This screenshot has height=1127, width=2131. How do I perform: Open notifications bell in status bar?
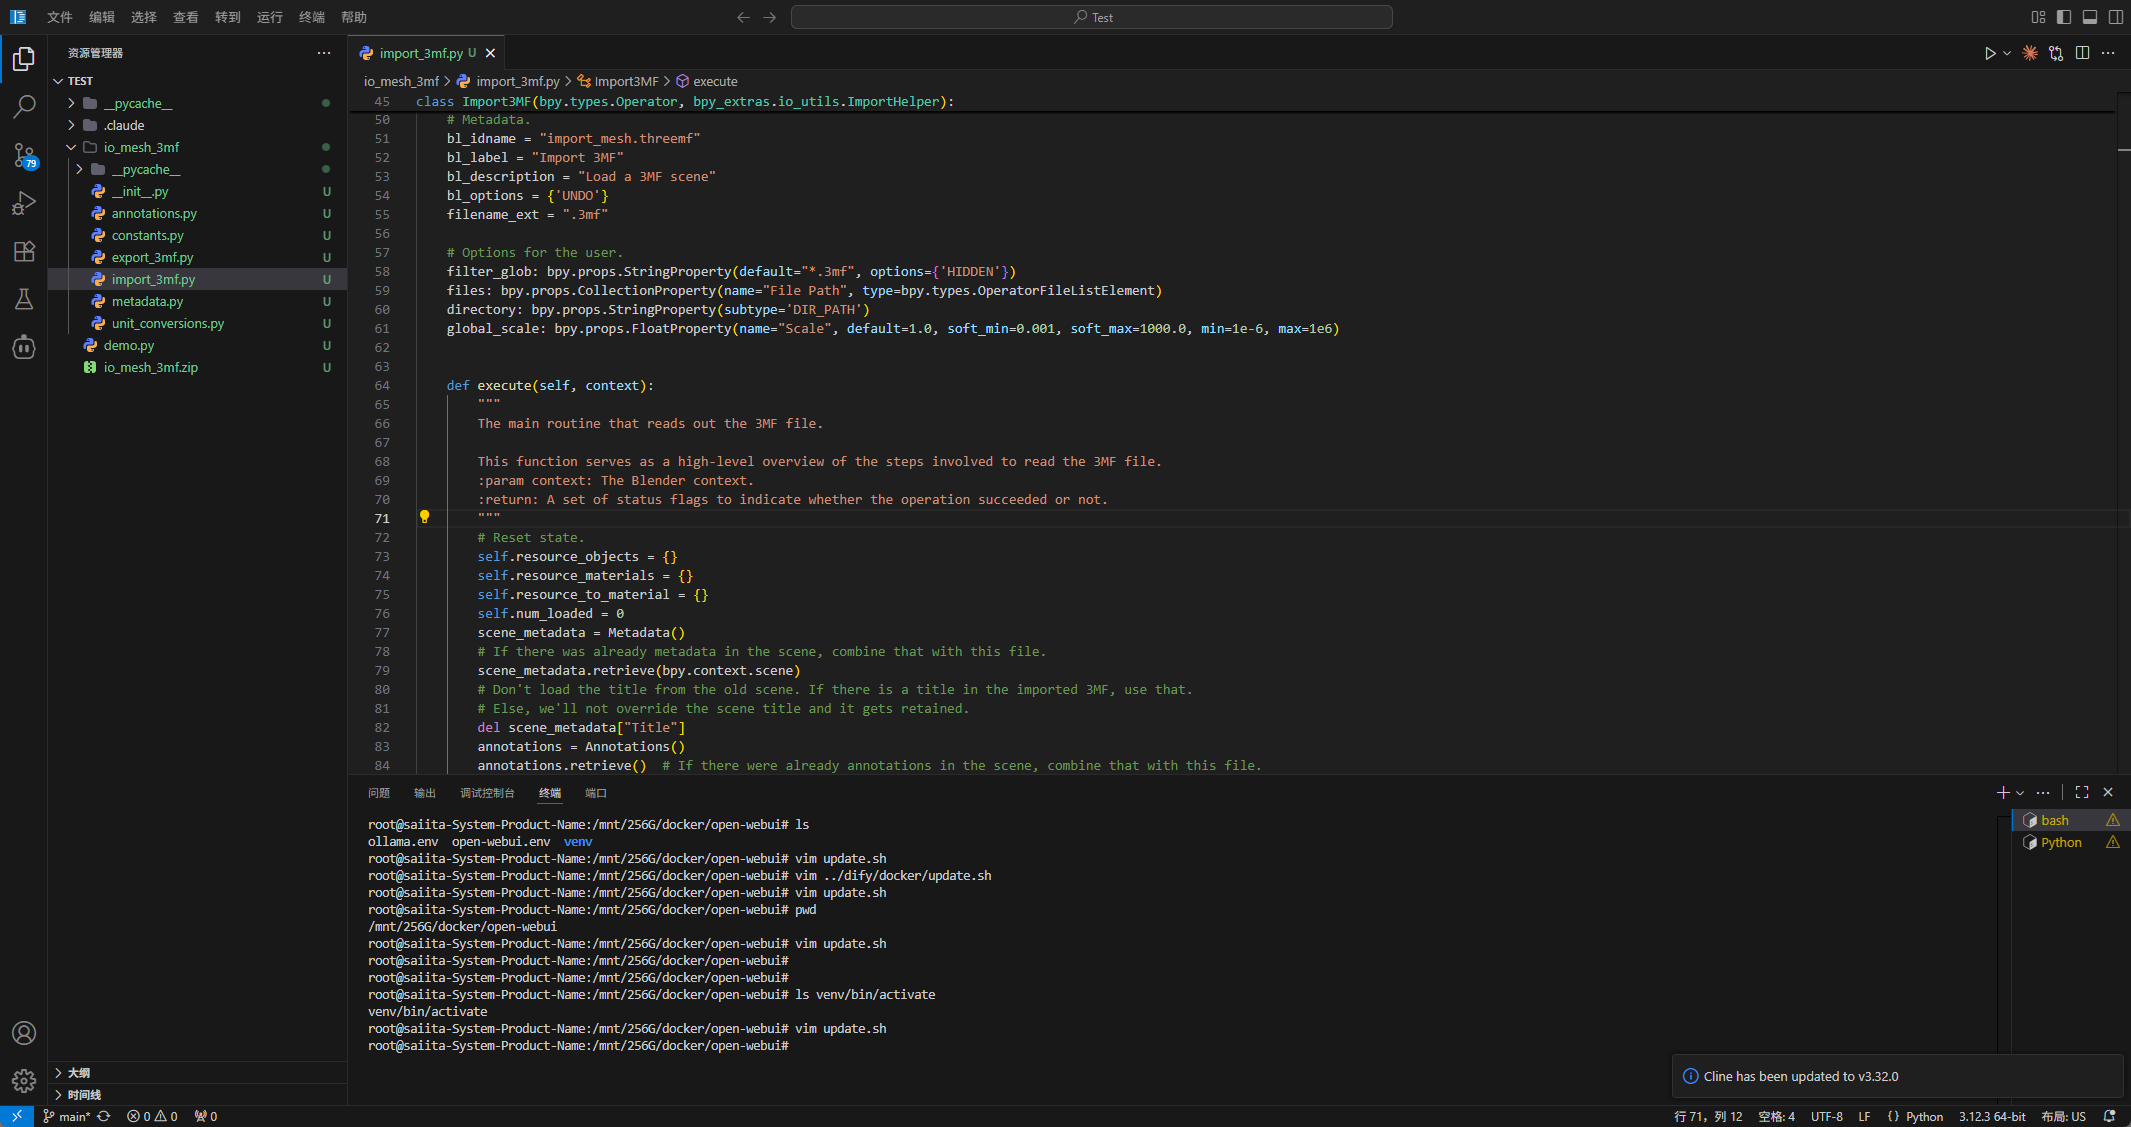pos(2110,1116)
